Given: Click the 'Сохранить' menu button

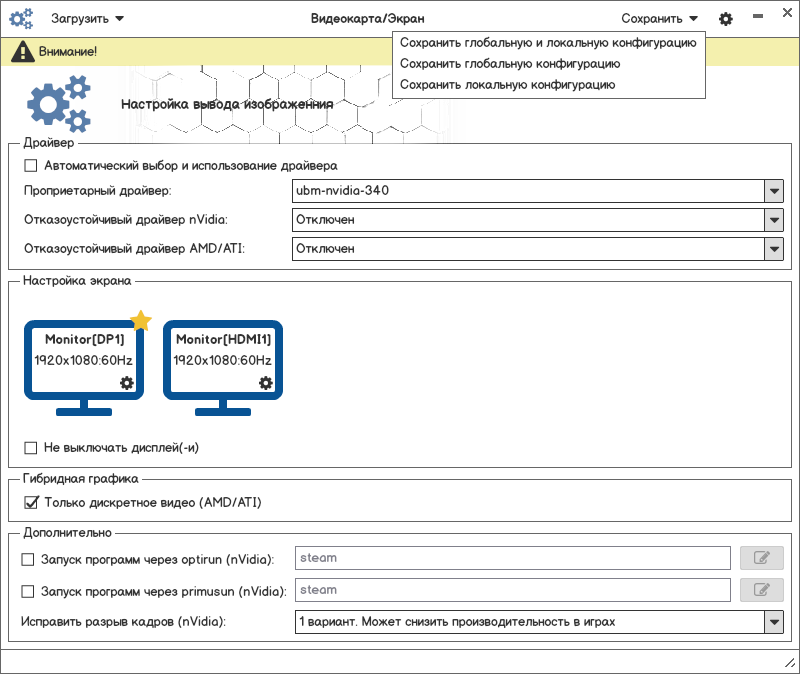Looking at the screenshot, I should [659, 19].
